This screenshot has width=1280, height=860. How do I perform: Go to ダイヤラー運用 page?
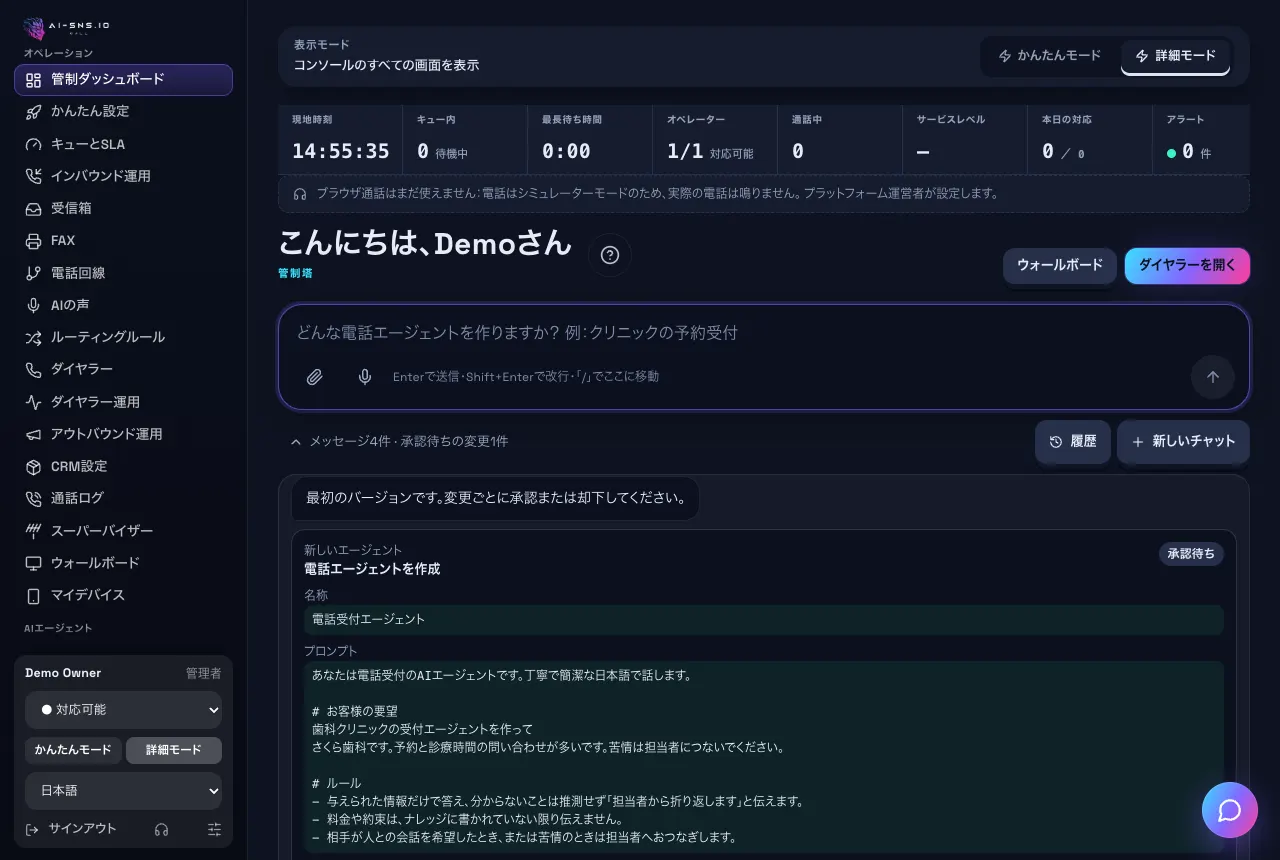point(123,402)
